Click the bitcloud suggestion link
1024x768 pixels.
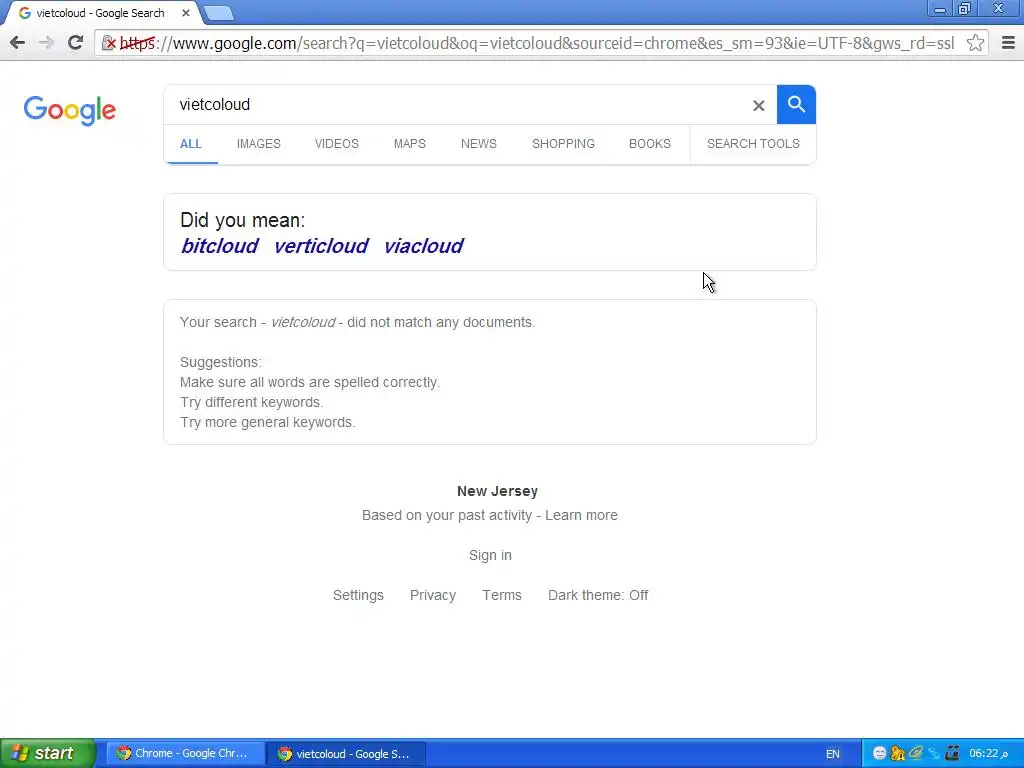coord(219,246)
